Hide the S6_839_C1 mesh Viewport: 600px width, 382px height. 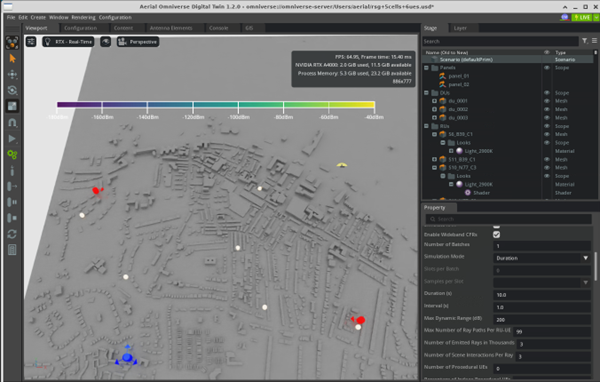coord(547,134)
